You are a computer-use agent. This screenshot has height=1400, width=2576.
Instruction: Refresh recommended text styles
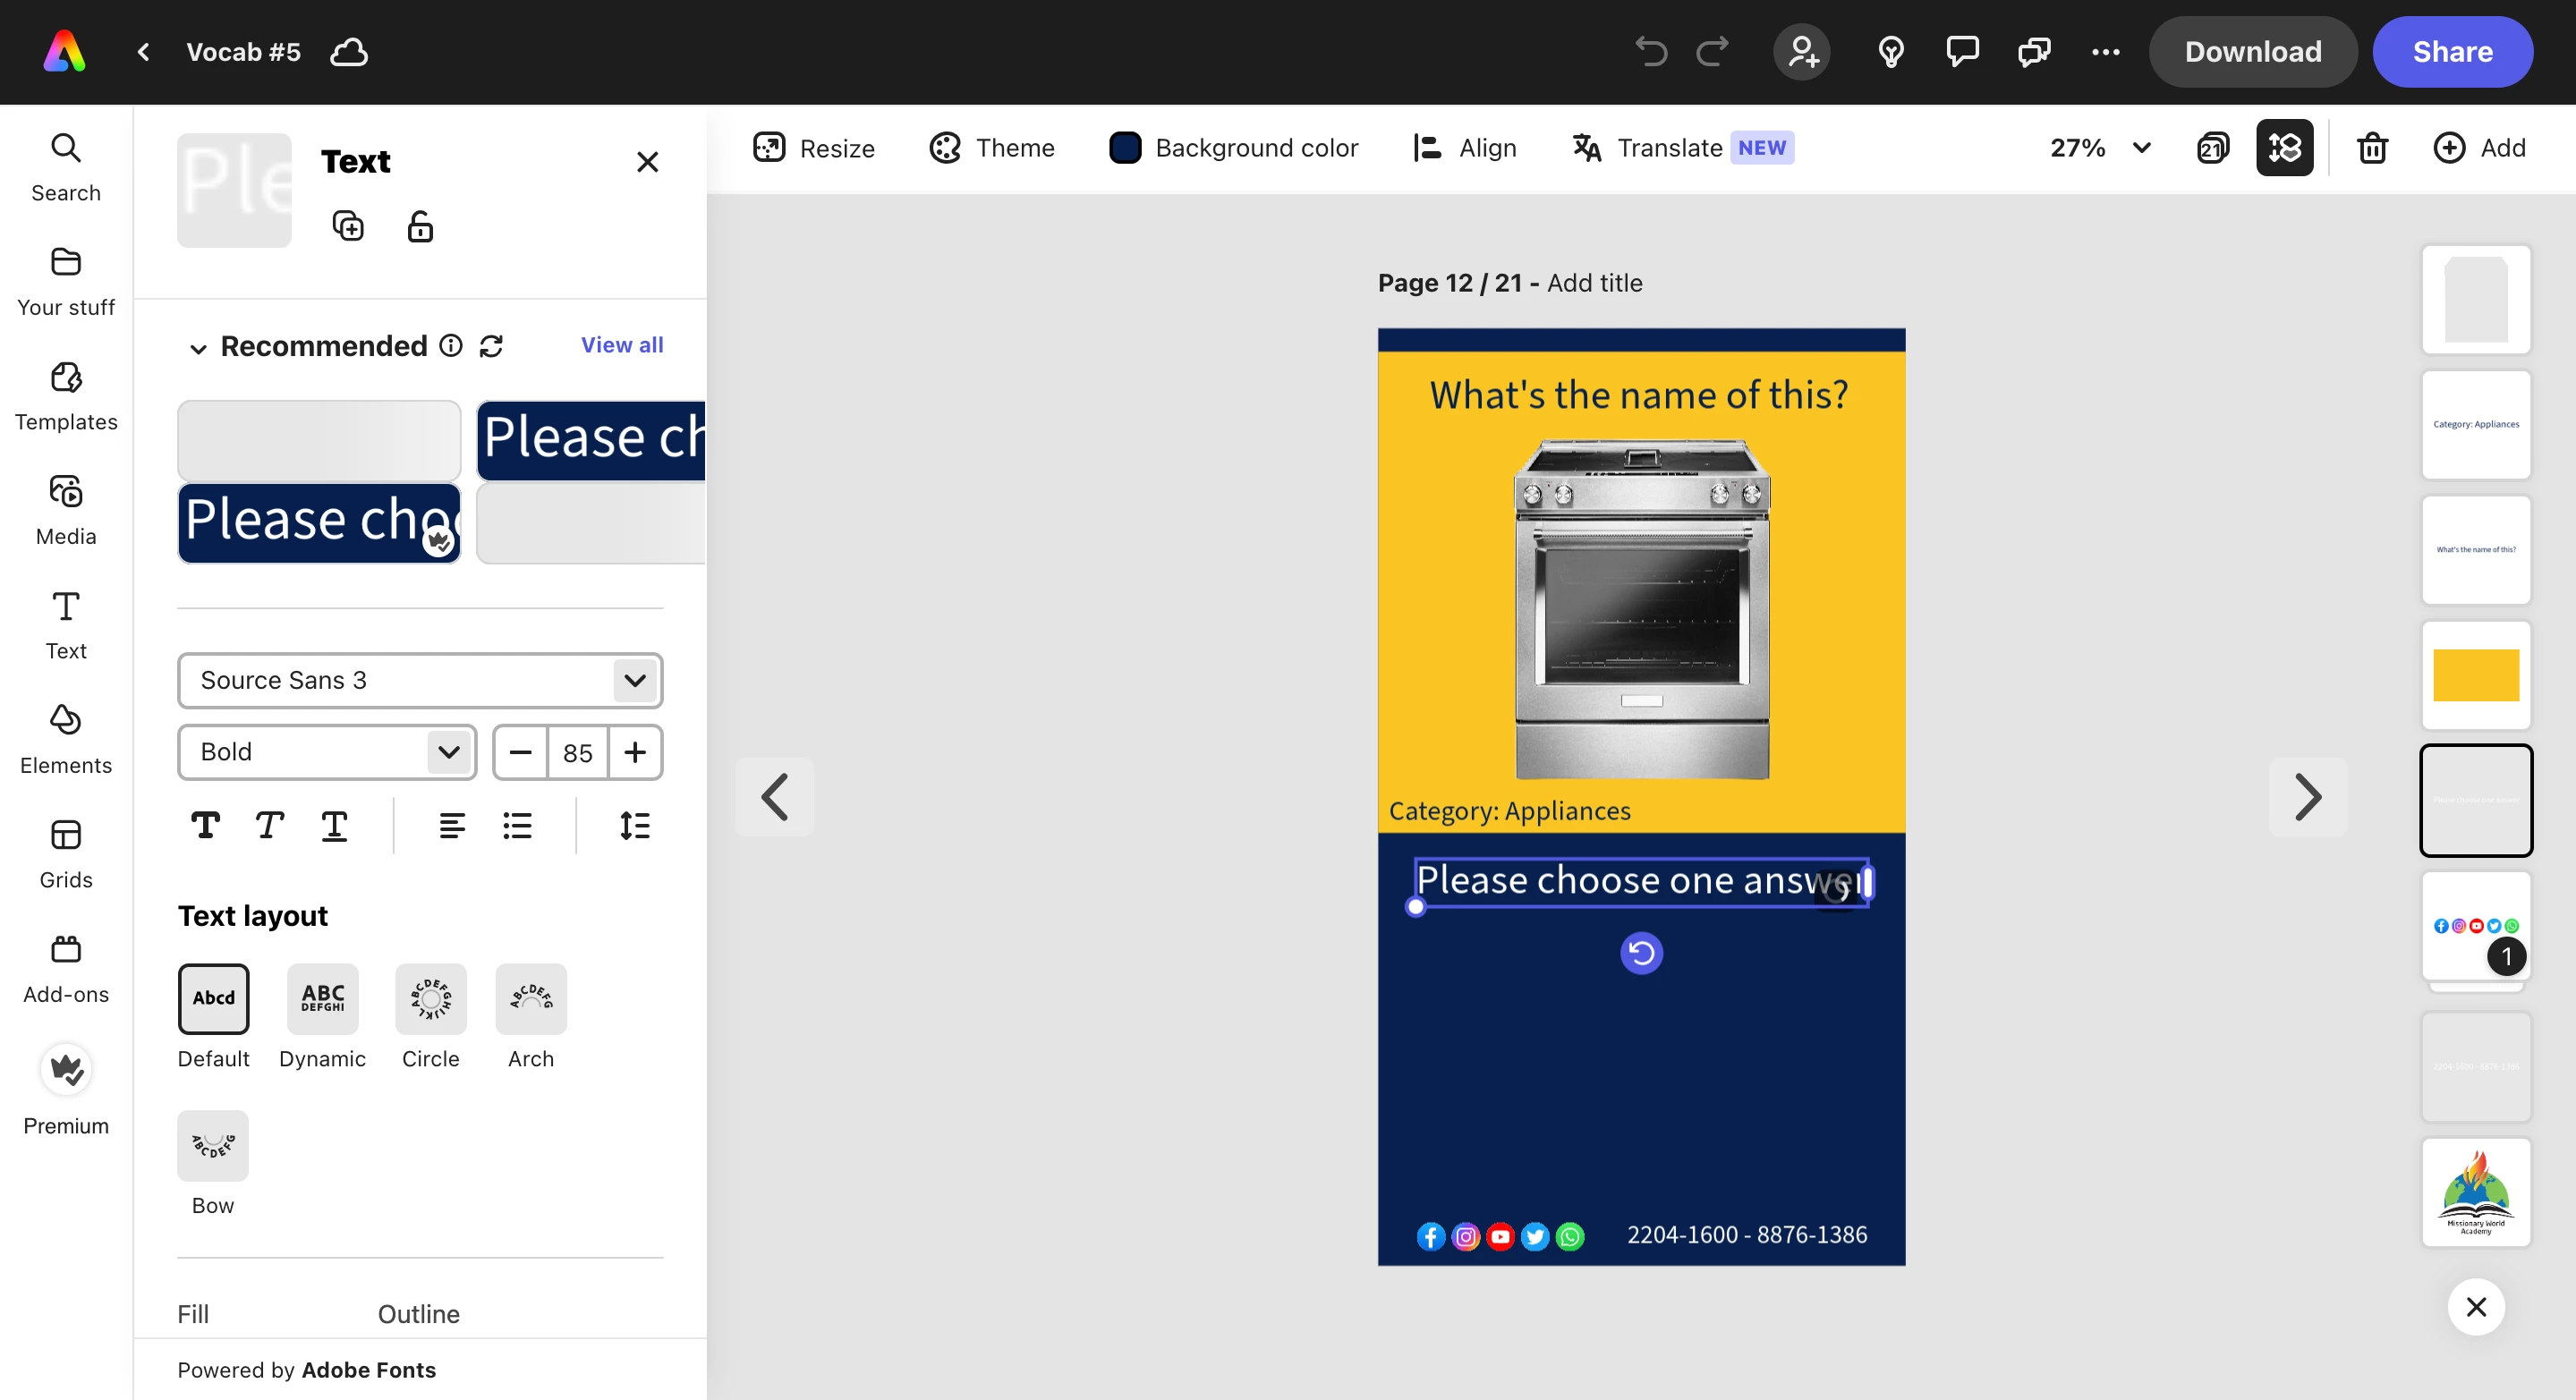[x=491, y=346]
